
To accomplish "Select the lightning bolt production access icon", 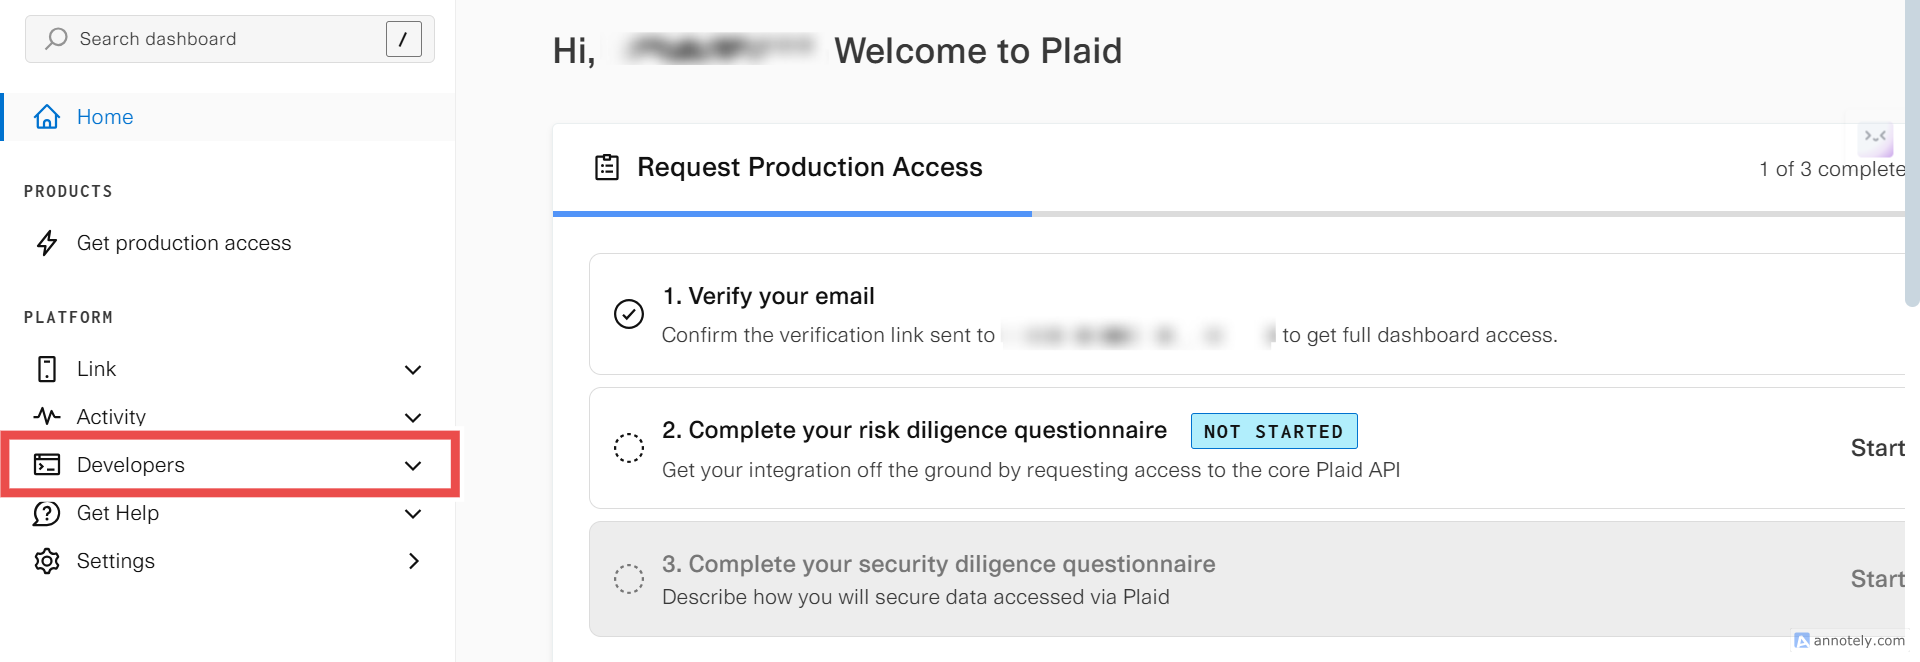I will tap(46, 243).
